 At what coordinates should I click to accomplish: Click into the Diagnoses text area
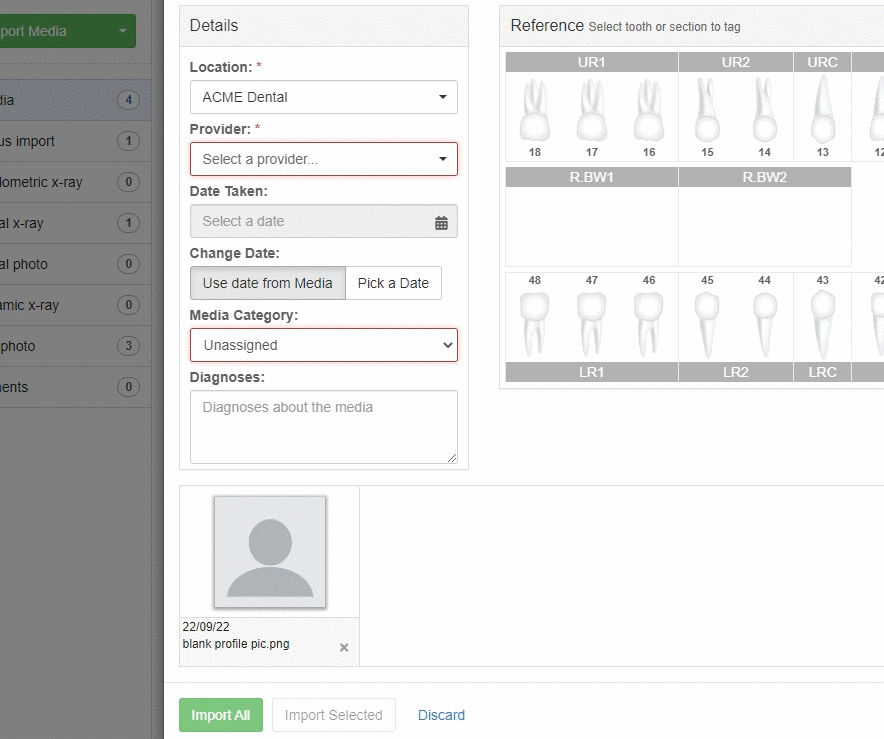point(324,427)
